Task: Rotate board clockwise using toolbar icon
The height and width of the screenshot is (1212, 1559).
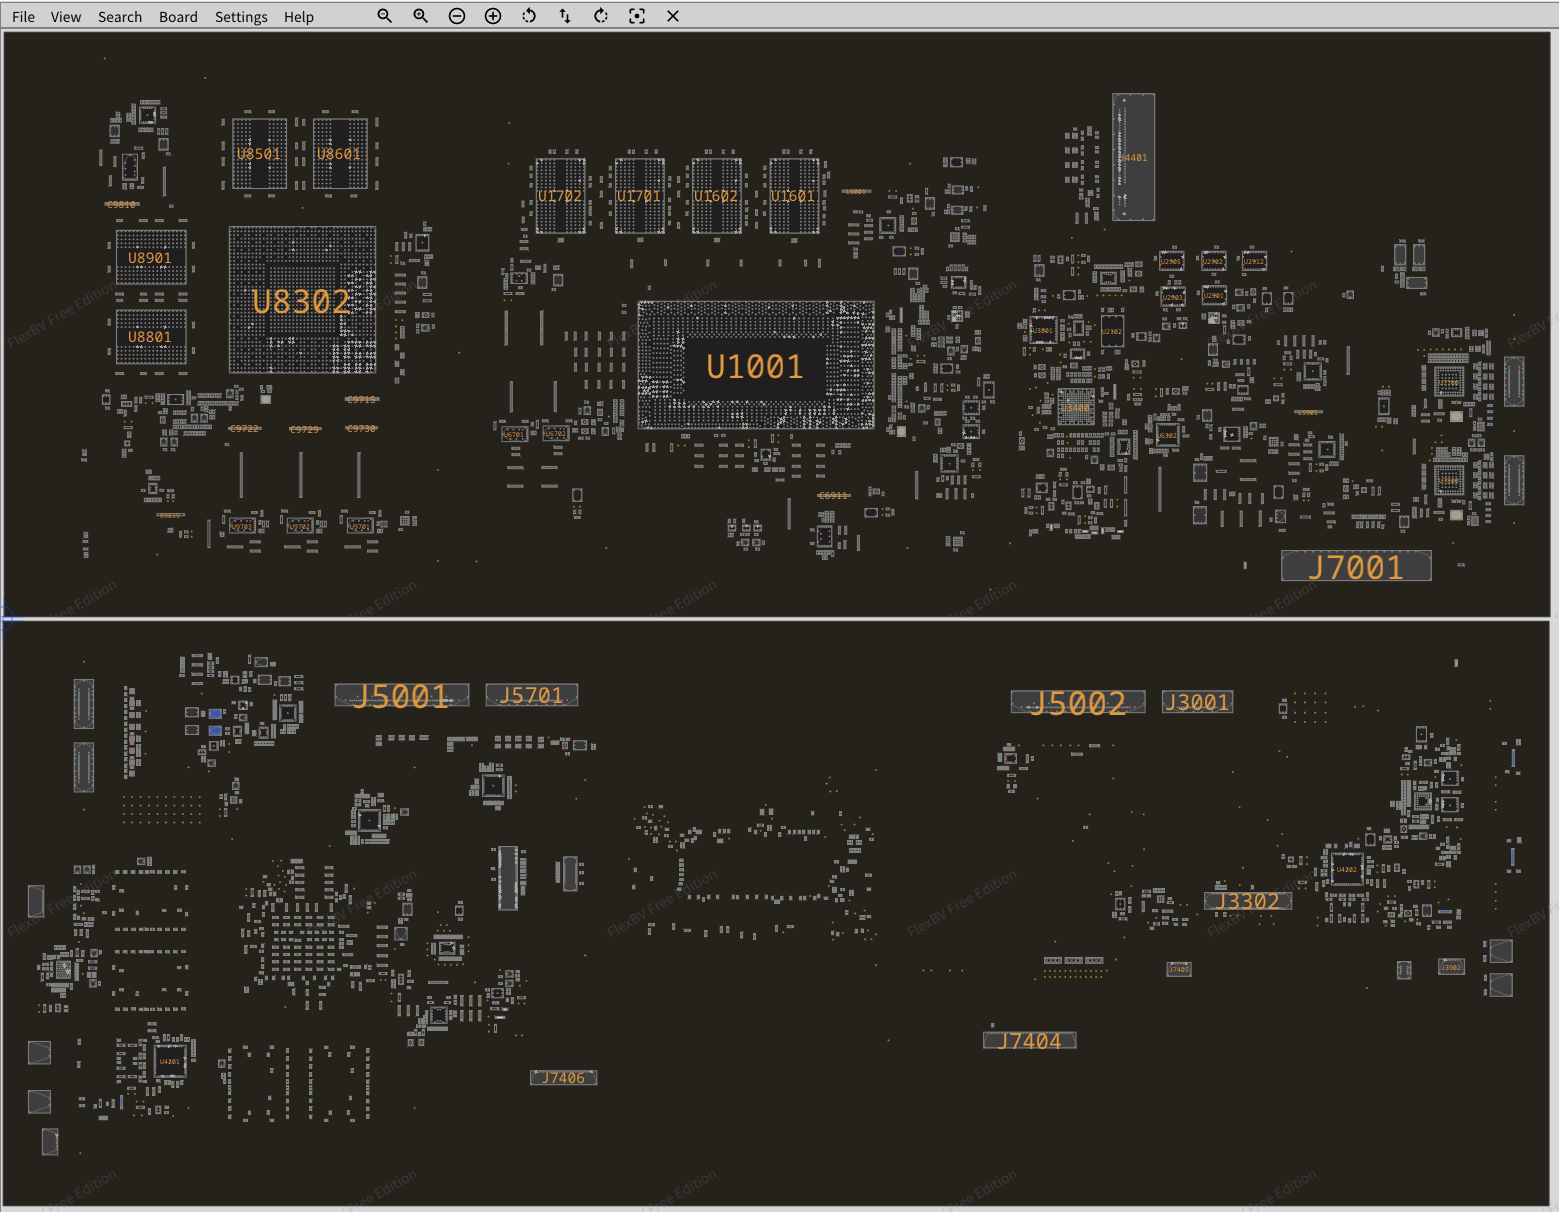Action: click(601, 16)
